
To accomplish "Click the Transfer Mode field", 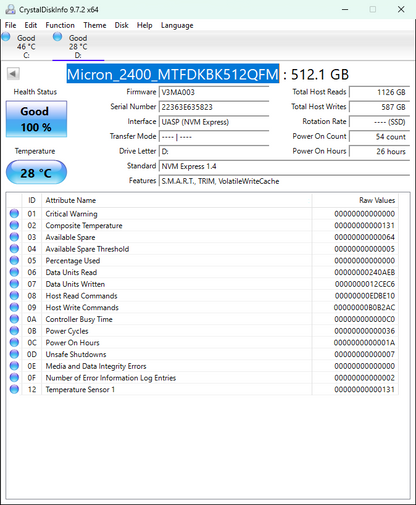I will tap(214, 137).
